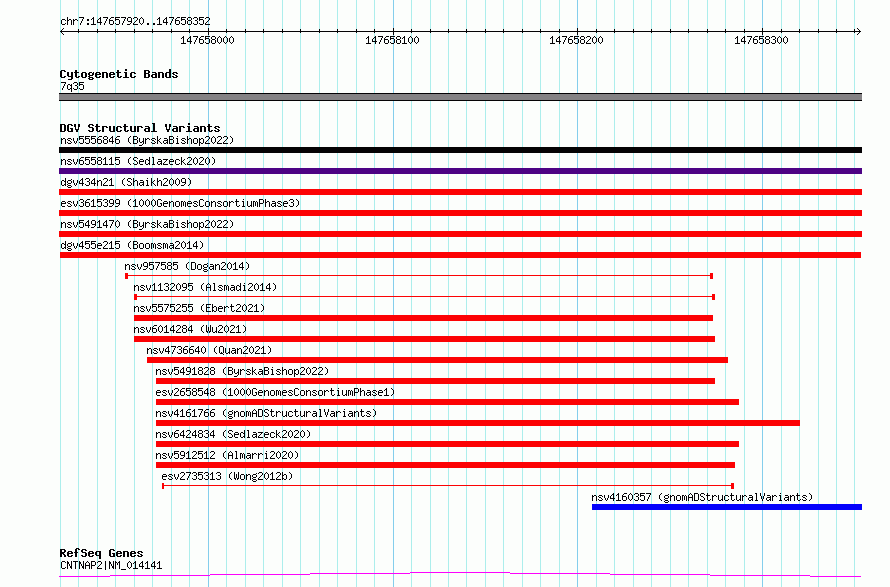
Task: Click the red nsv6424834 variant bar
Action: (447, 444)
